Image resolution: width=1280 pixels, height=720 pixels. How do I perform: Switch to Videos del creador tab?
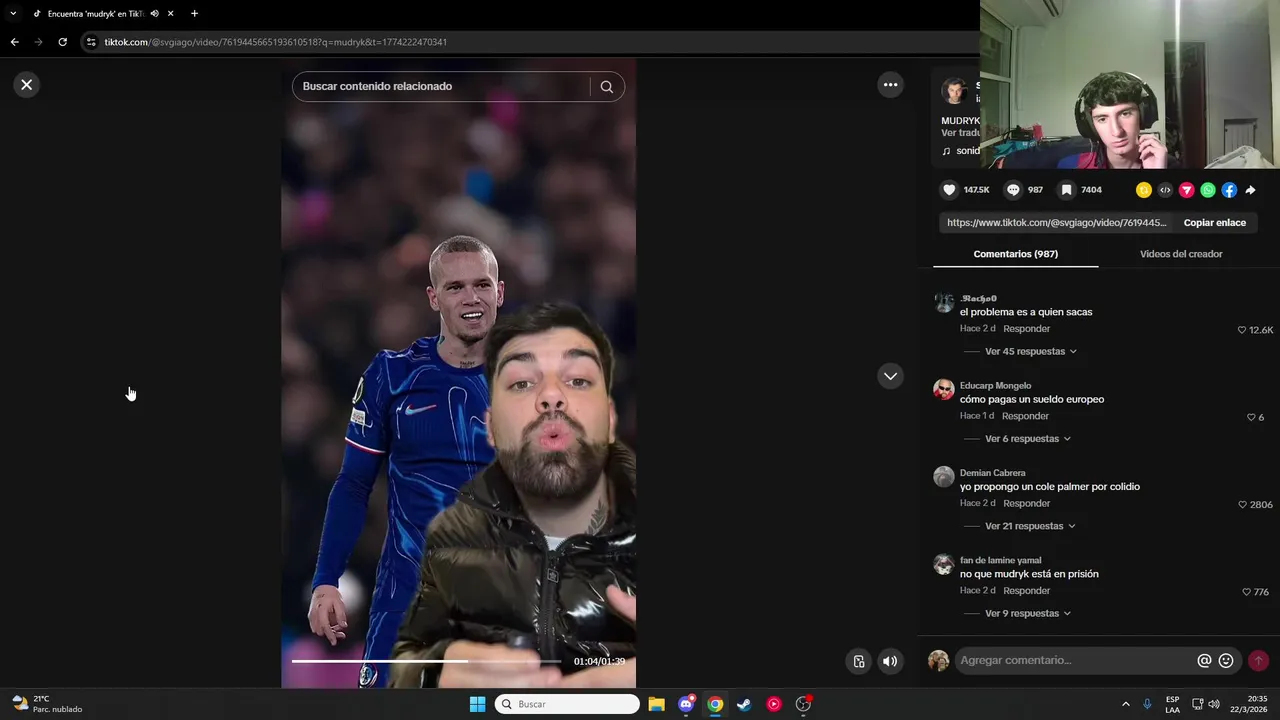1181,254
